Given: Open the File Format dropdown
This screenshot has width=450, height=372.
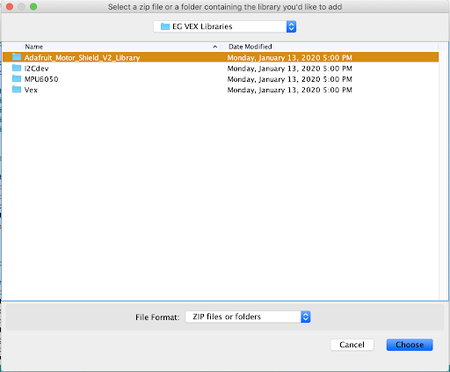Looking at the screenshot, I should click(248, 317).
